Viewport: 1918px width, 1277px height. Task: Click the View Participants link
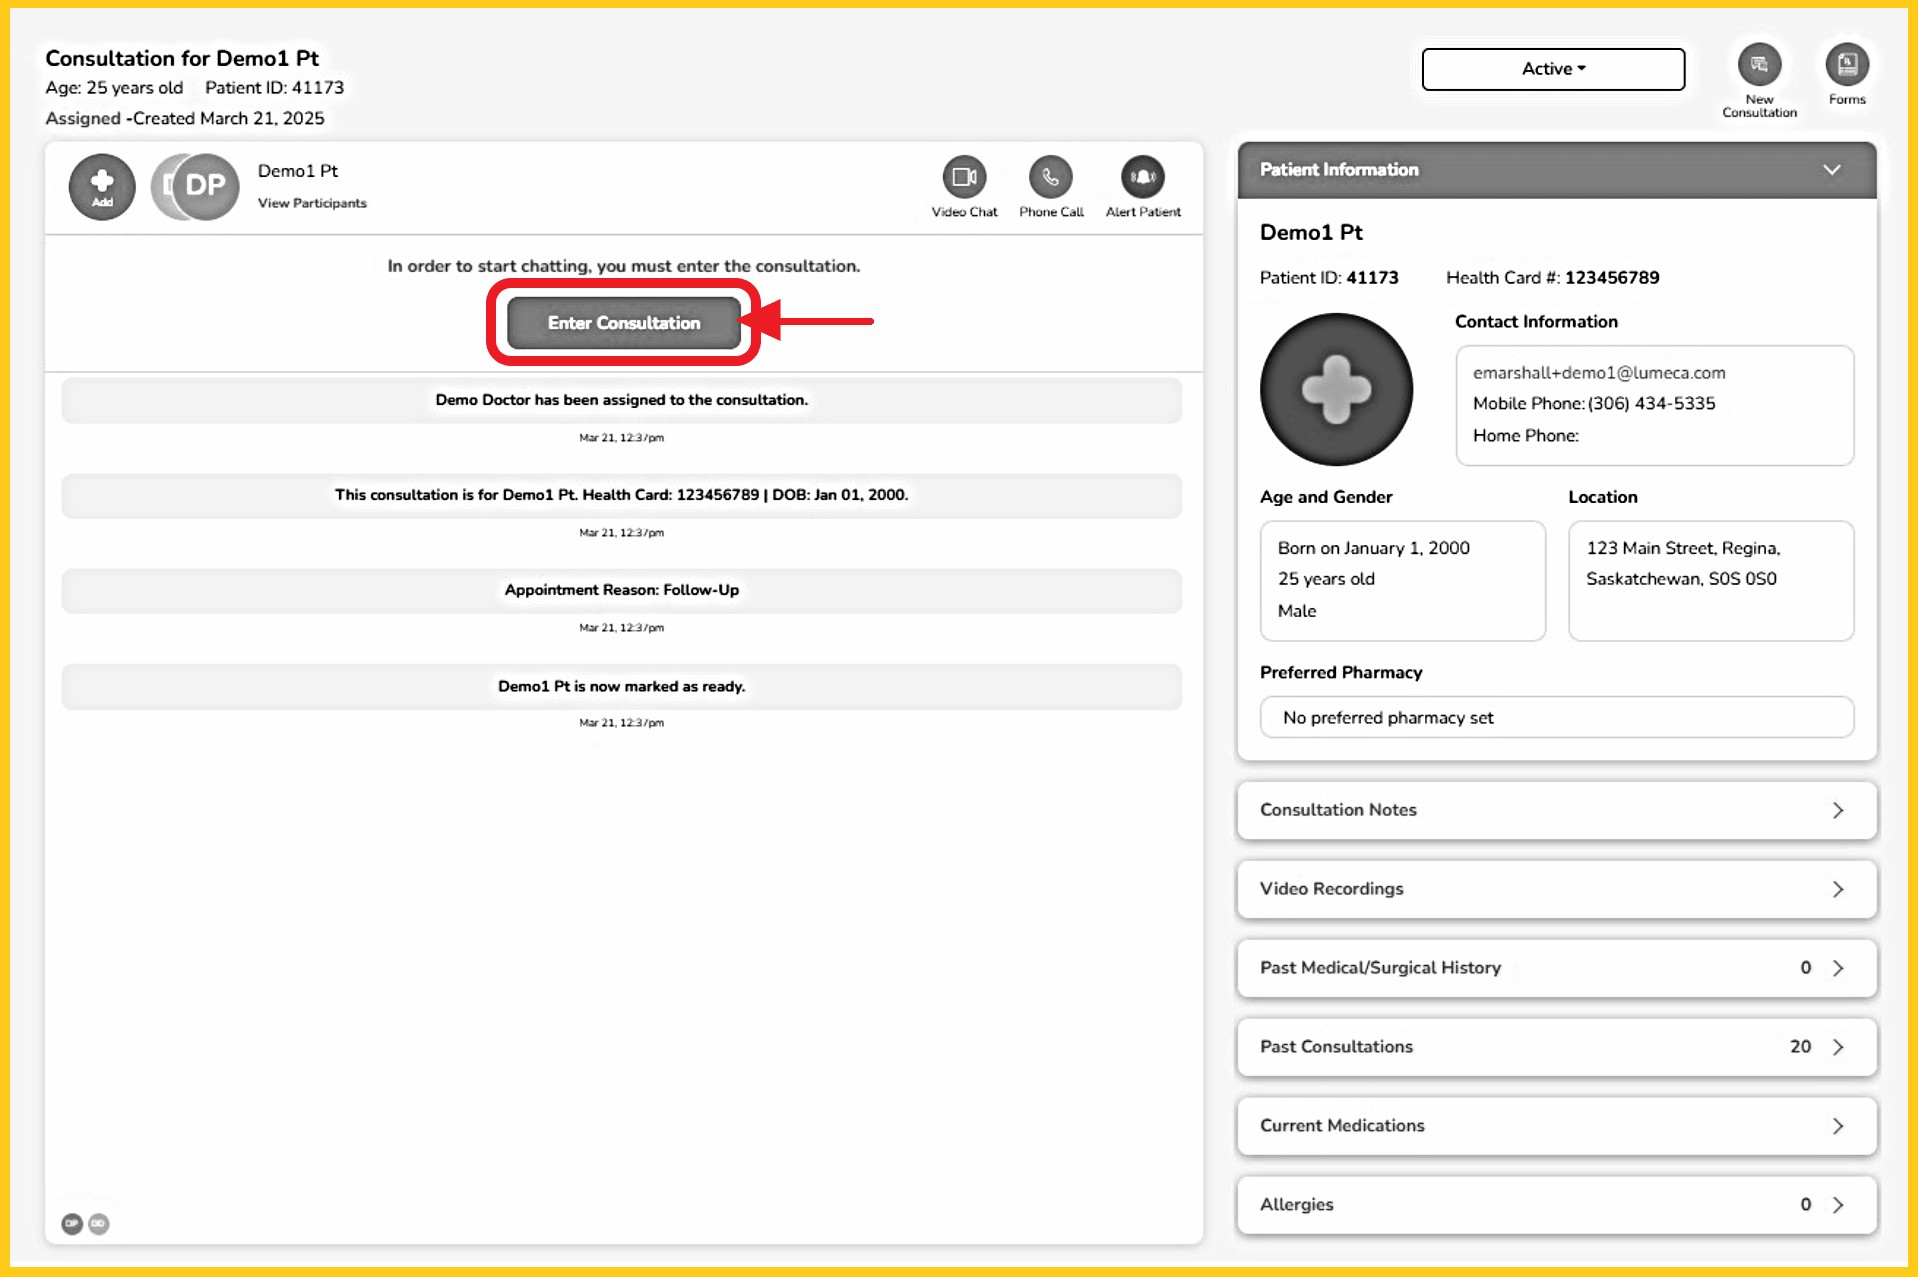(312, 203)
